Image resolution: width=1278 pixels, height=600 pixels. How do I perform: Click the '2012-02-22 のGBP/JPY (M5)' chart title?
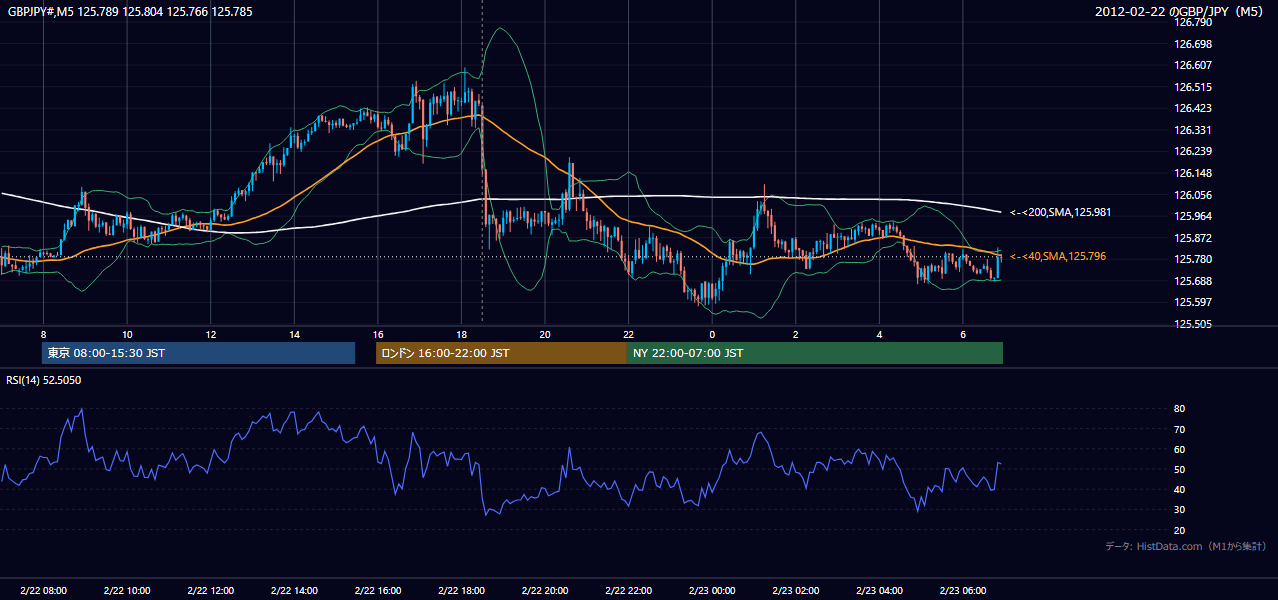pos(1181,11)
